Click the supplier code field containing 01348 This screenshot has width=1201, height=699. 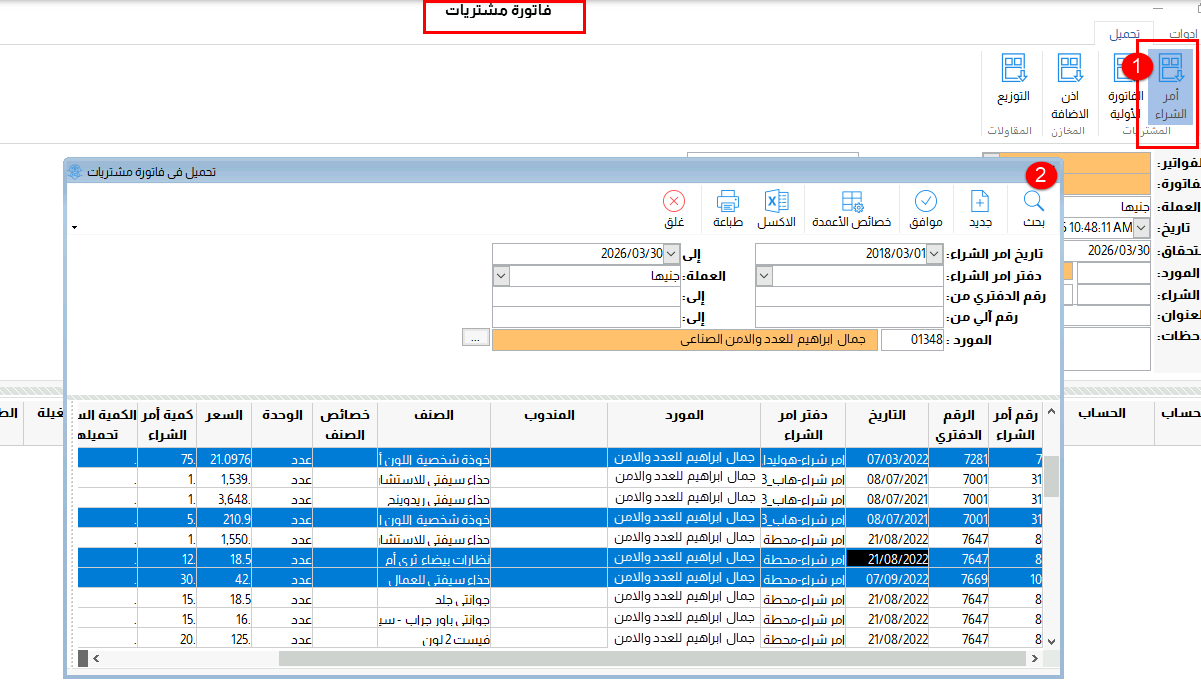point(912,340)
